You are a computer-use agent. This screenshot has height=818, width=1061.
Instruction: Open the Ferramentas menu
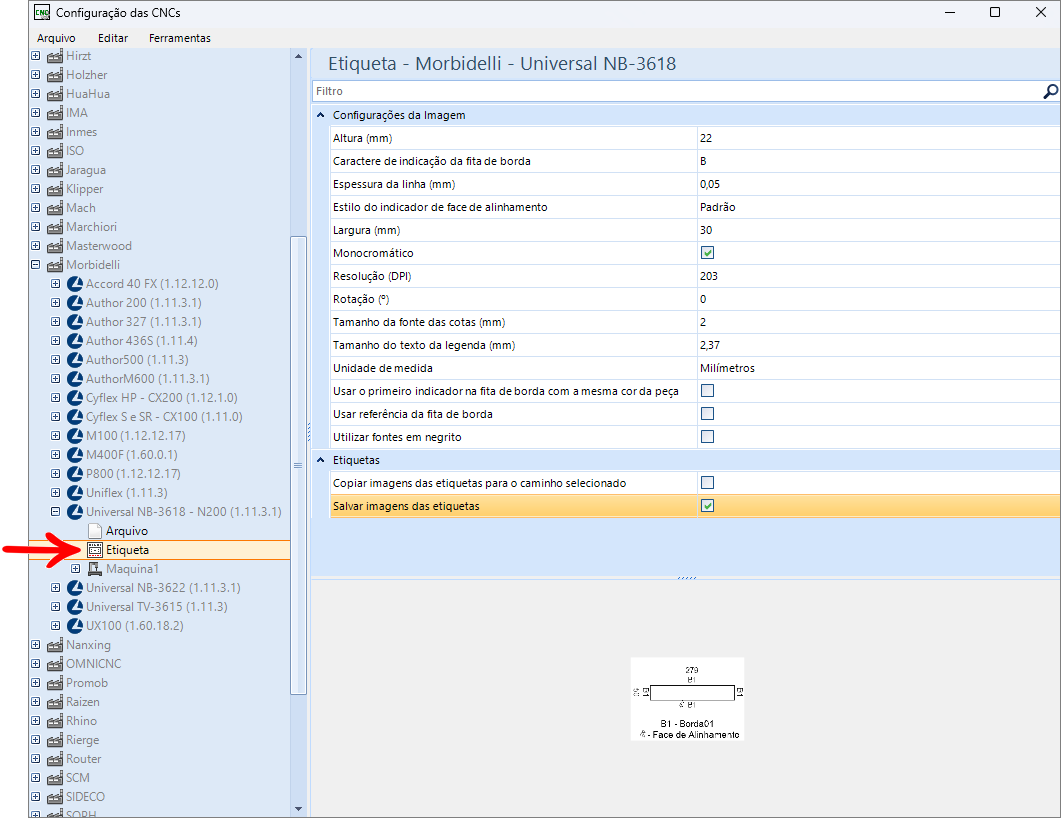point(180,39)
